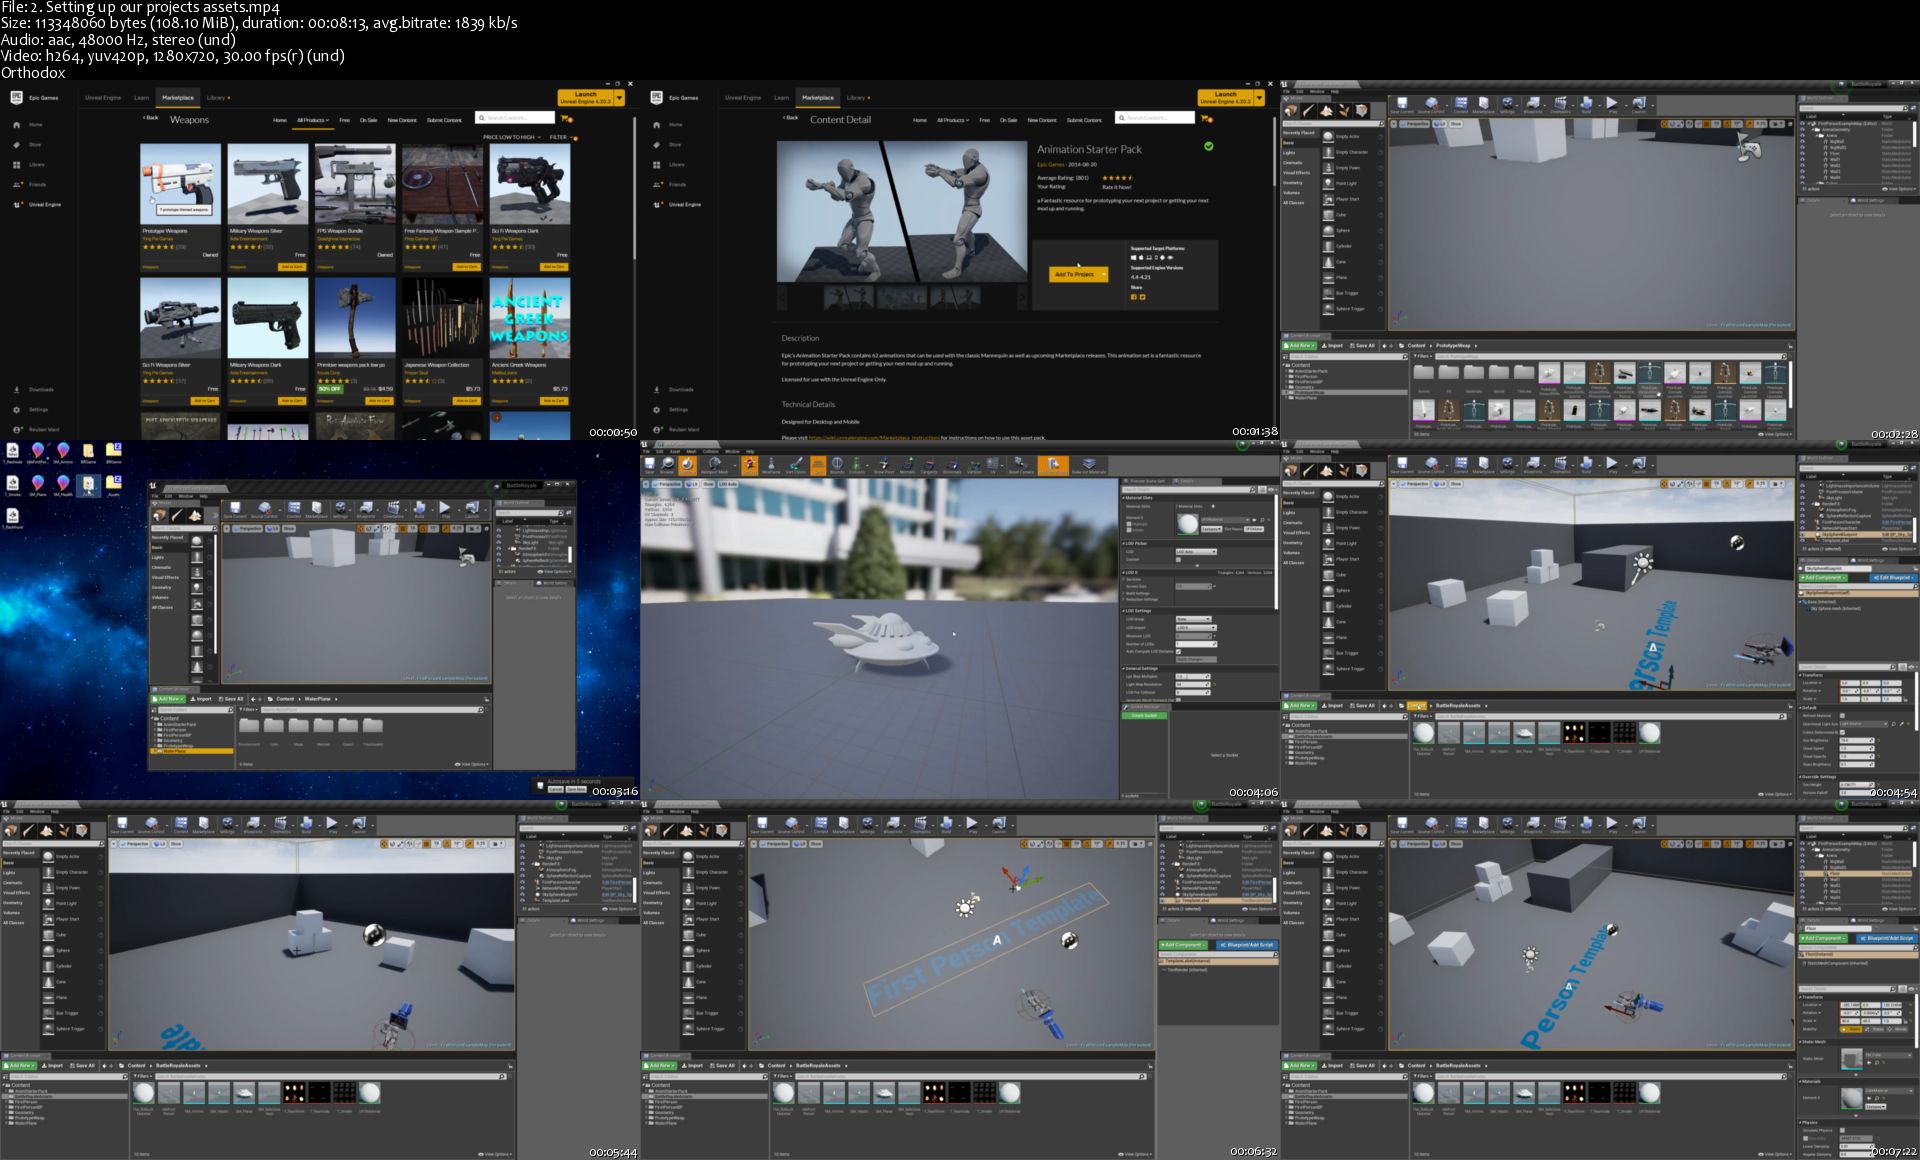The image size is (1920, 1160).
Task: Select the WaterPlane folder in the 00:02:28 tree
Action: click(1304, 398)
